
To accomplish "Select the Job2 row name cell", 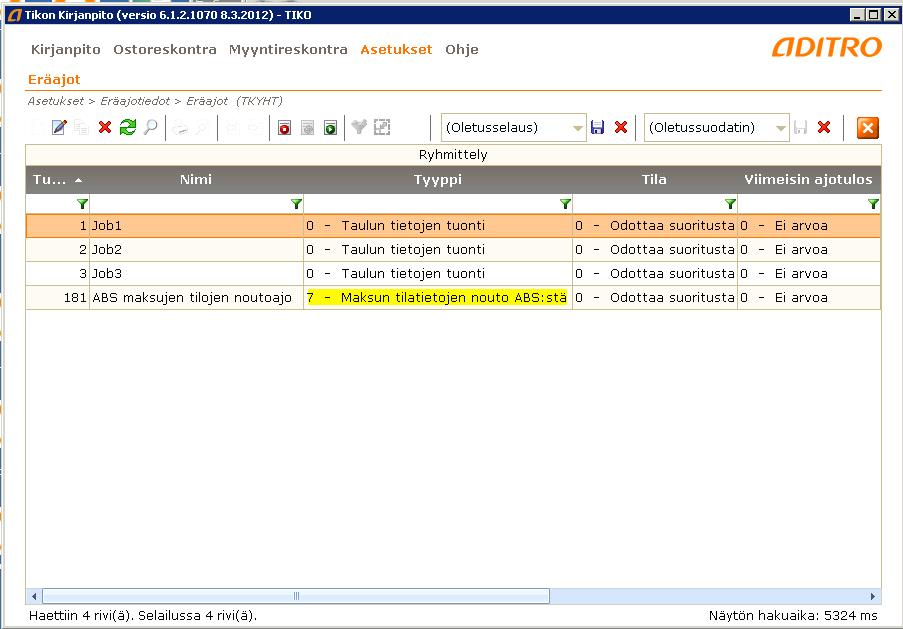I will (196, 250).
